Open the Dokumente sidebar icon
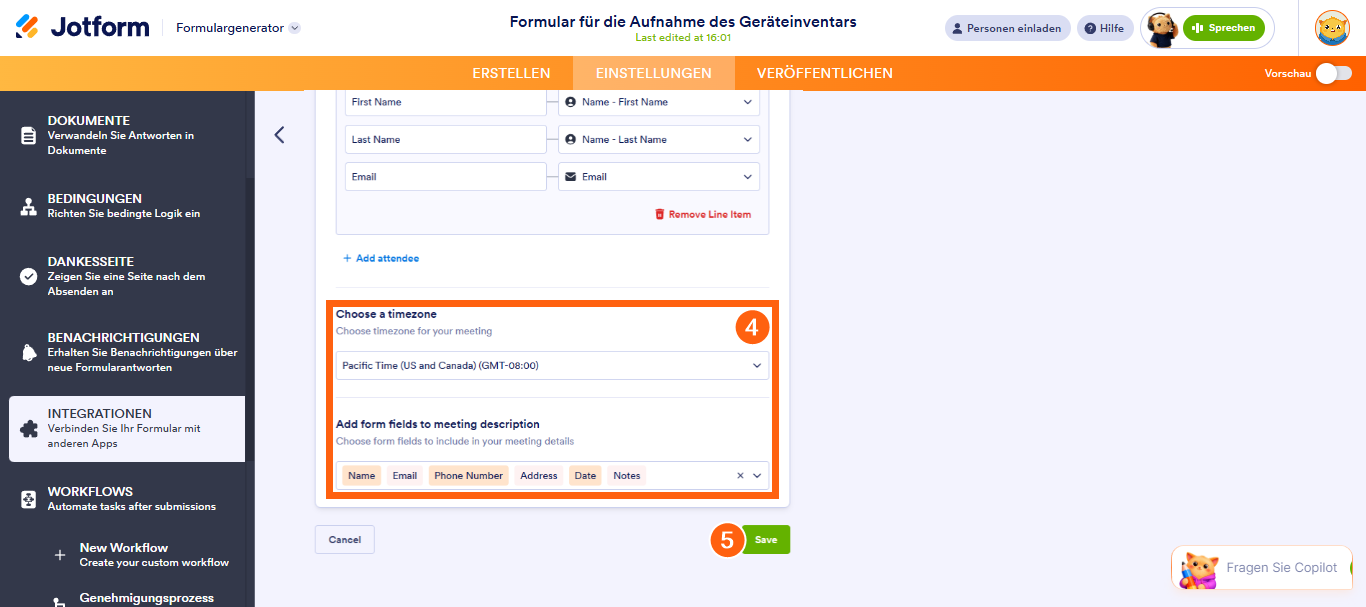The image size is (1366, 607). point(29,135)
